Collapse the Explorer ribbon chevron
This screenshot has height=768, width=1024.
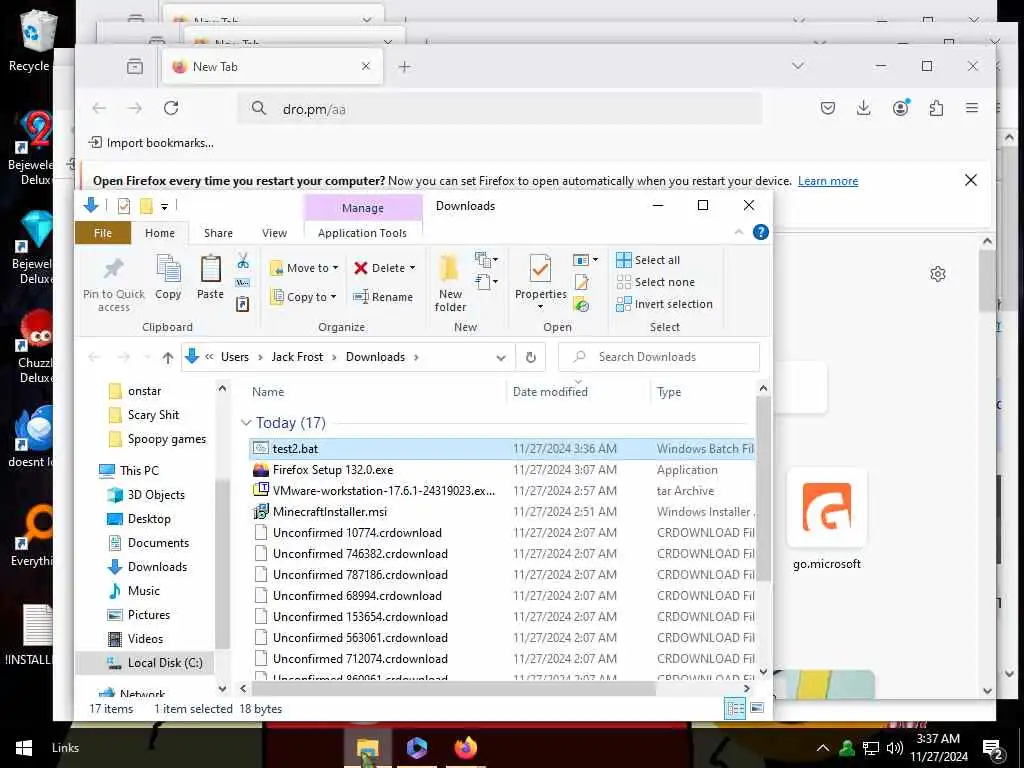point(739,232)
